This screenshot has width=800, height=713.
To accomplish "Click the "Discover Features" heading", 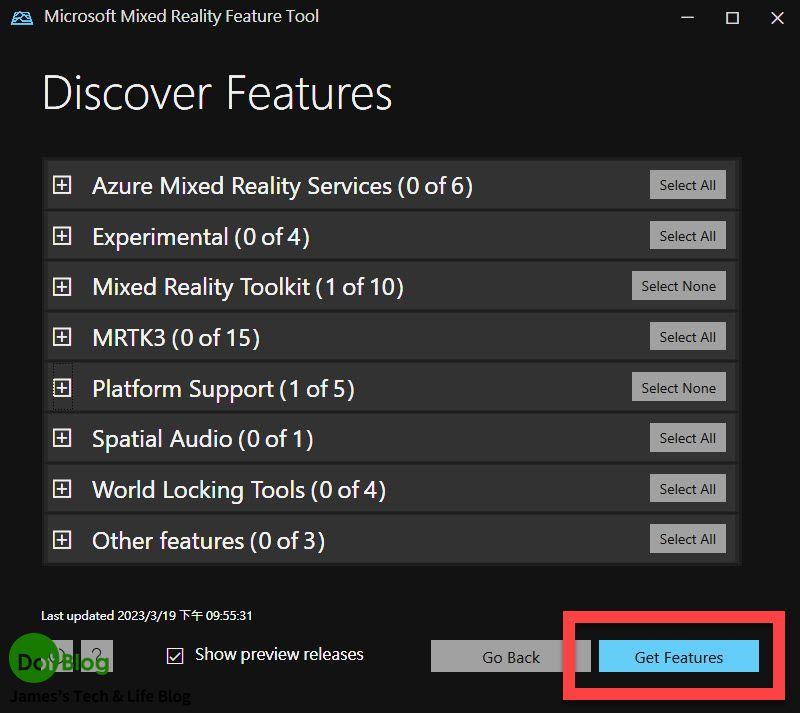I will (217, 93).
